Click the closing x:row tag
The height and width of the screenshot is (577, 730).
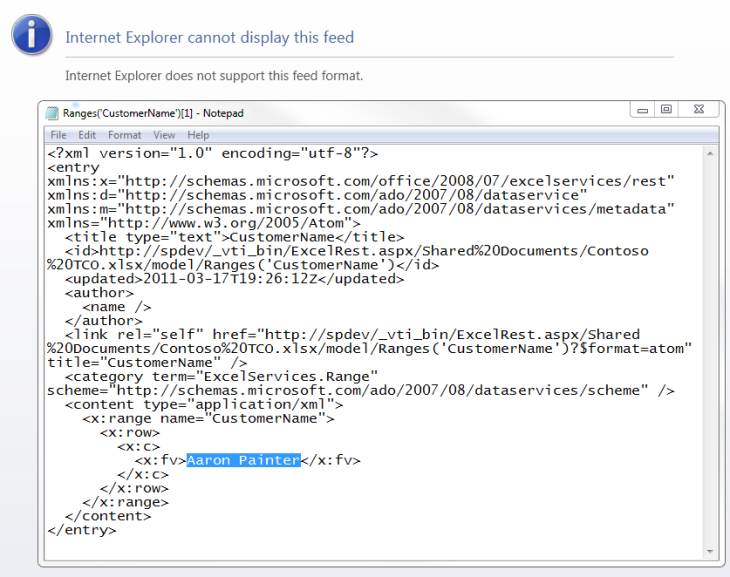(134, 488)
